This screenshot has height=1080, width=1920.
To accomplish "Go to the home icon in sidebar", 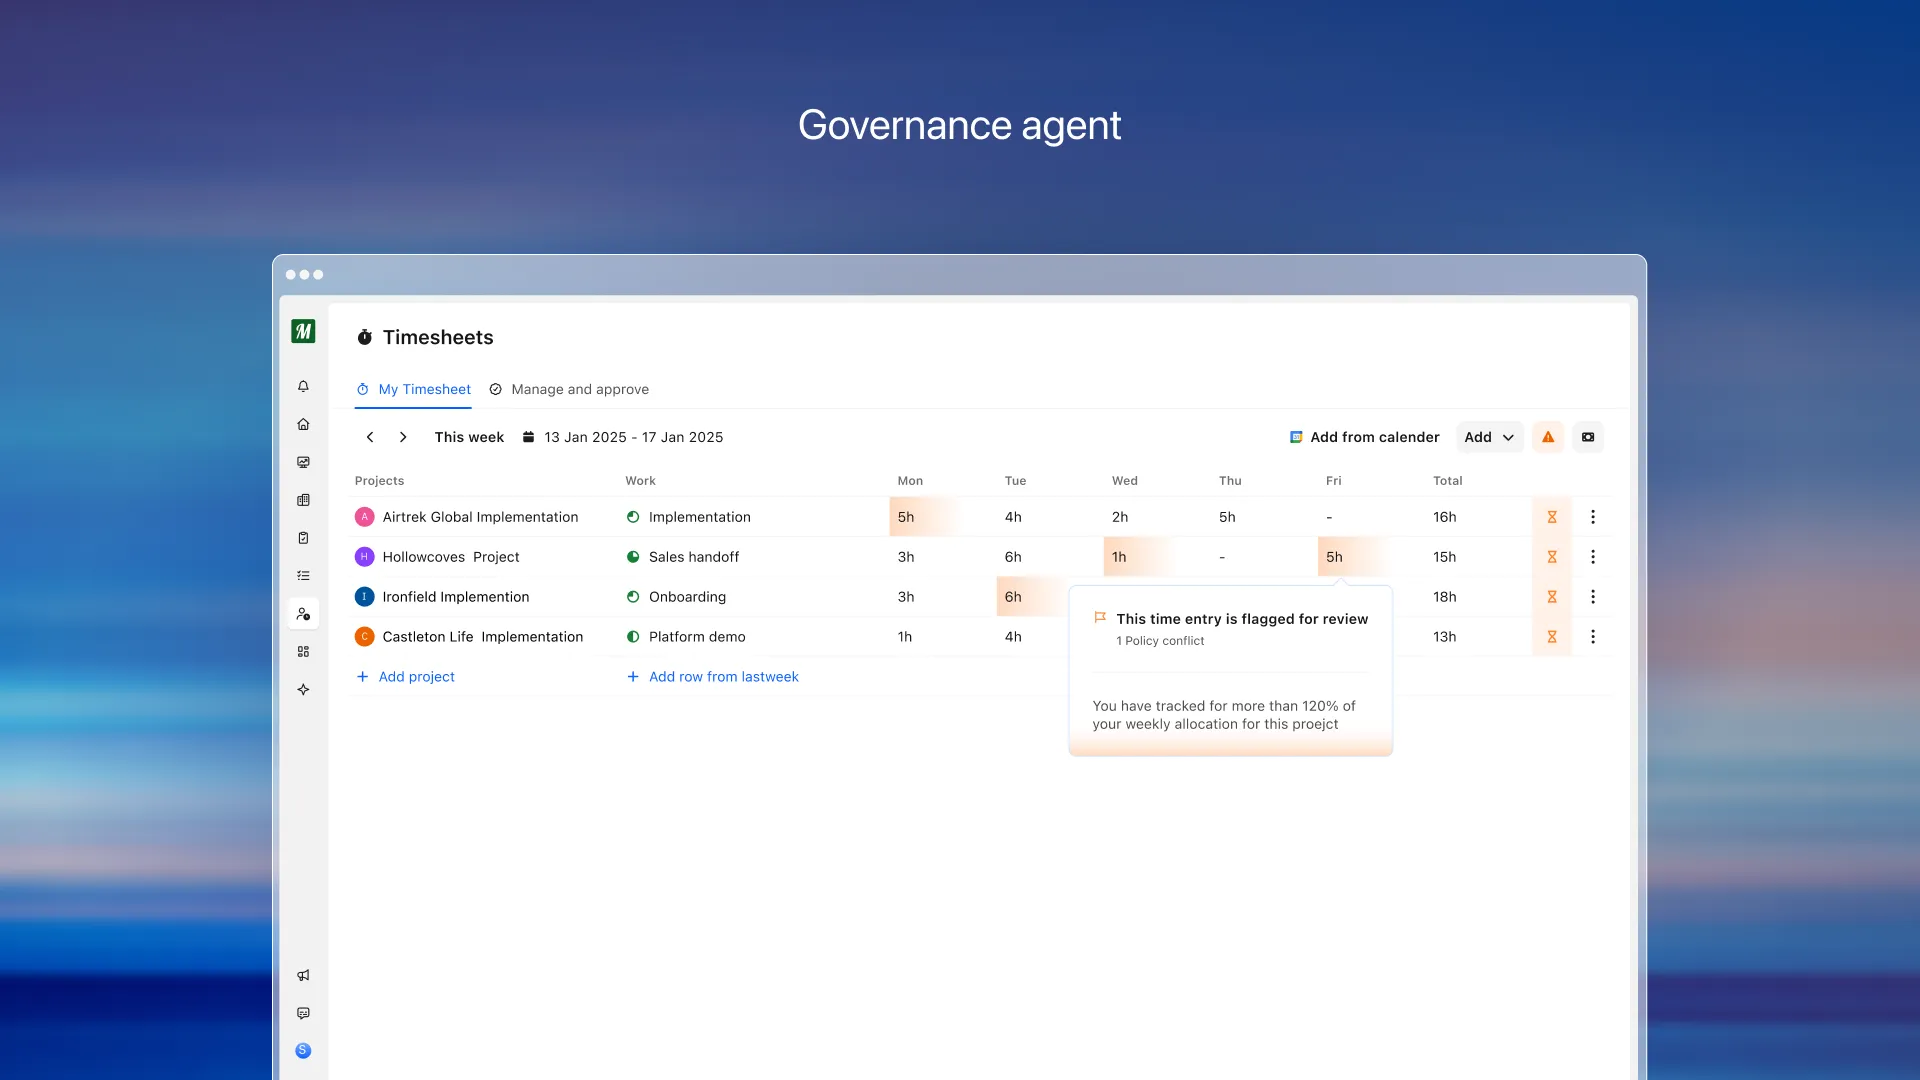I will (x=303, y=424).
